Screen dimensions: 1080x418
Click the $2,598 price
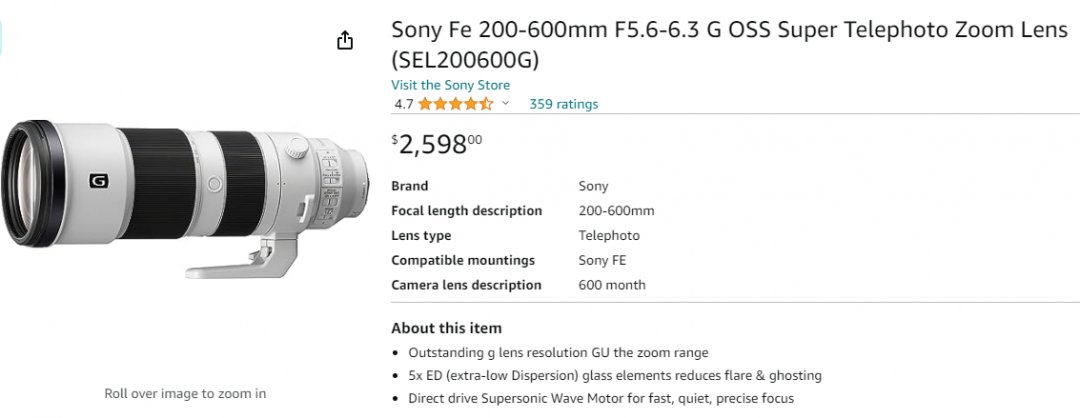tap(437, 143)
